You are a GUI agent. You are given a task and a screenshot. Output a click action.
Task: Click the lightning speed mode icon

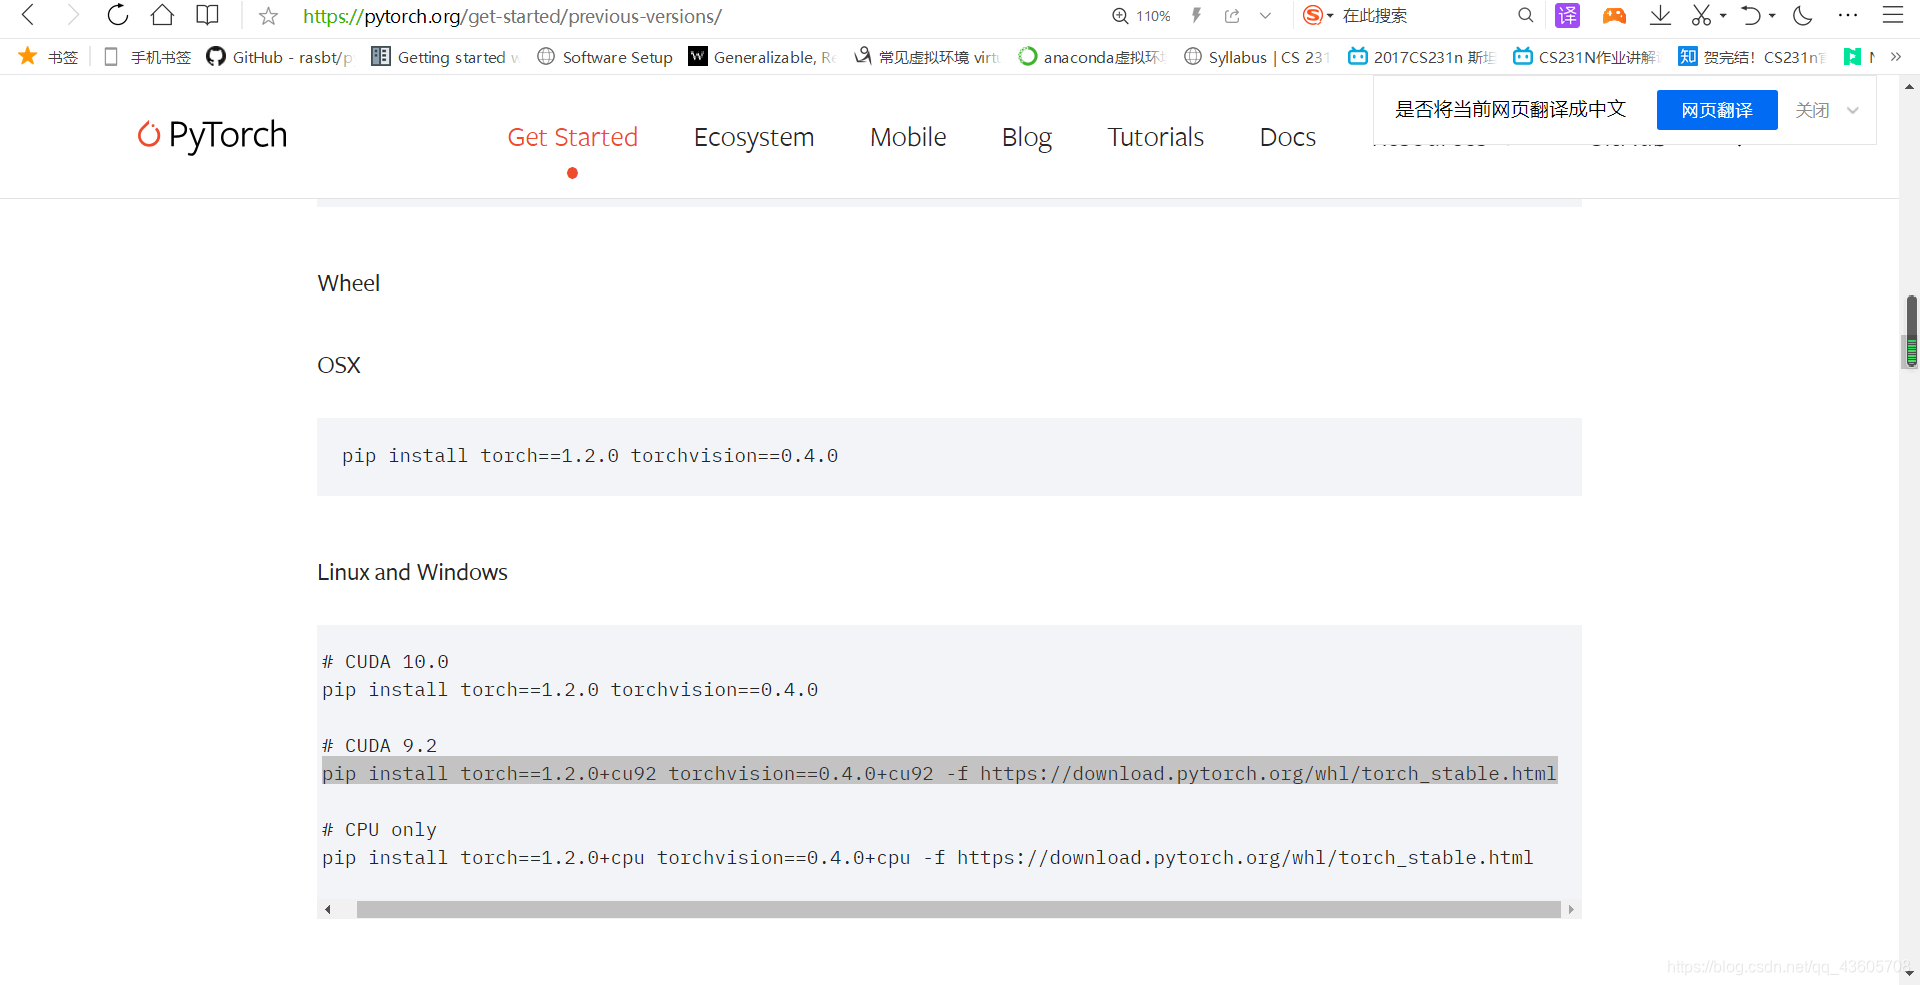tap(1196, 16)
